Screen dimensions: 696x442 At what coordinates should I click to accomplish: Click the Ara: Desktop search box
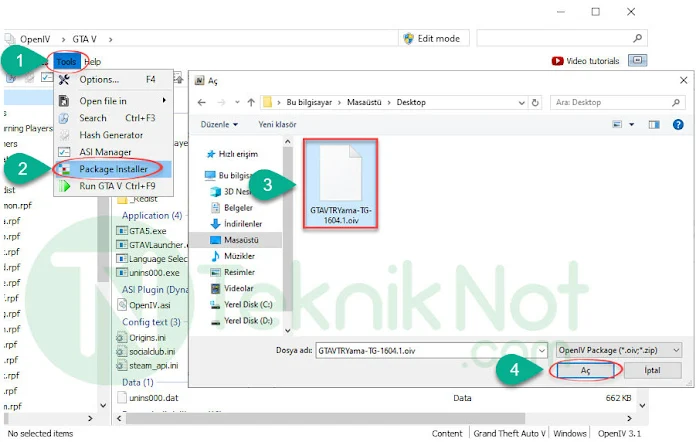point(617,103)
